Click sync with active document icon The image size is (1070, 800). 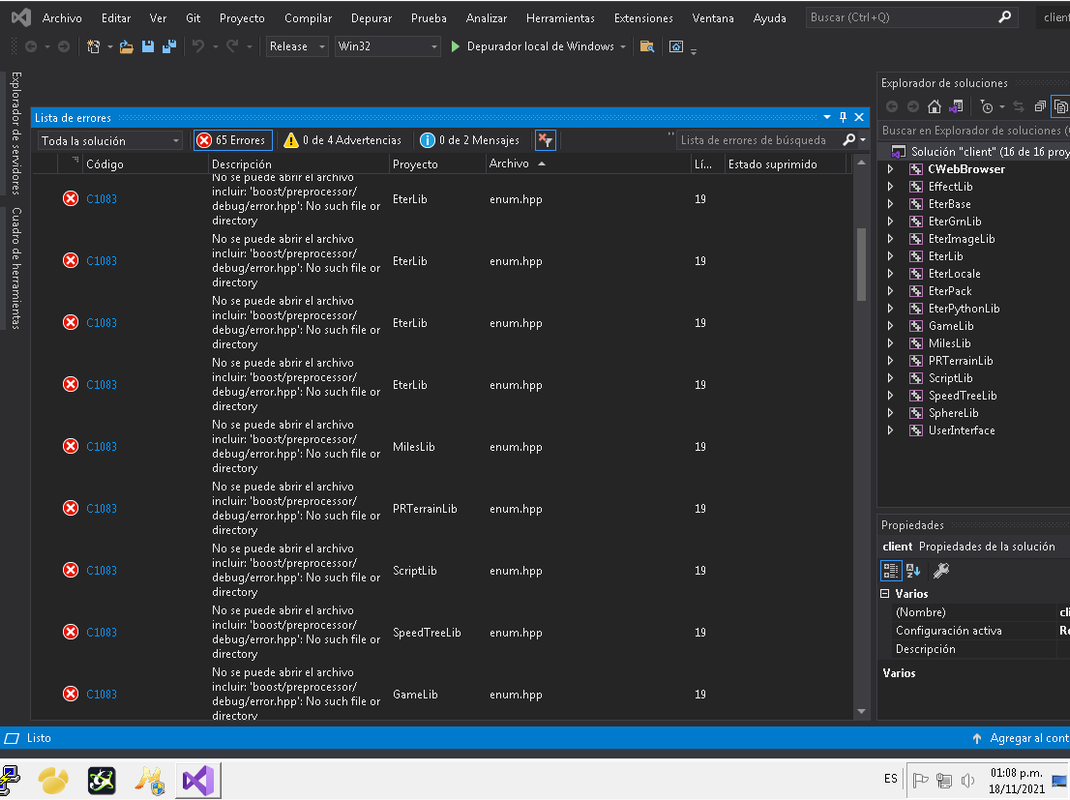(1019, 106)
